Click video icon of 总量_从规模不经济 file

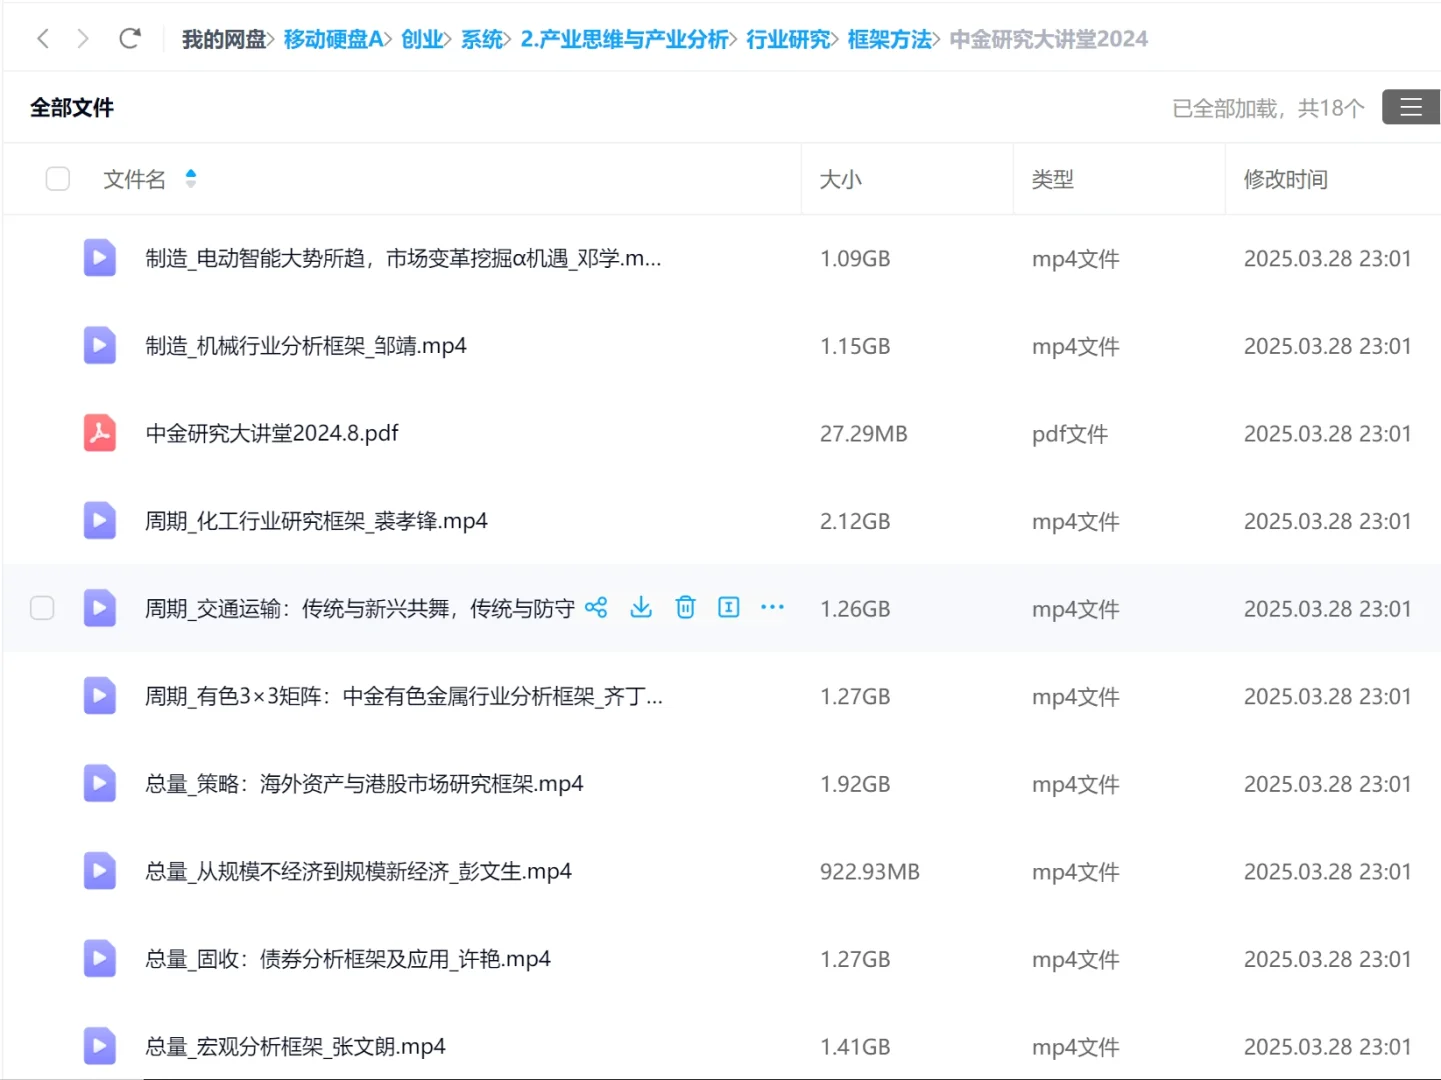click(99, 871)
